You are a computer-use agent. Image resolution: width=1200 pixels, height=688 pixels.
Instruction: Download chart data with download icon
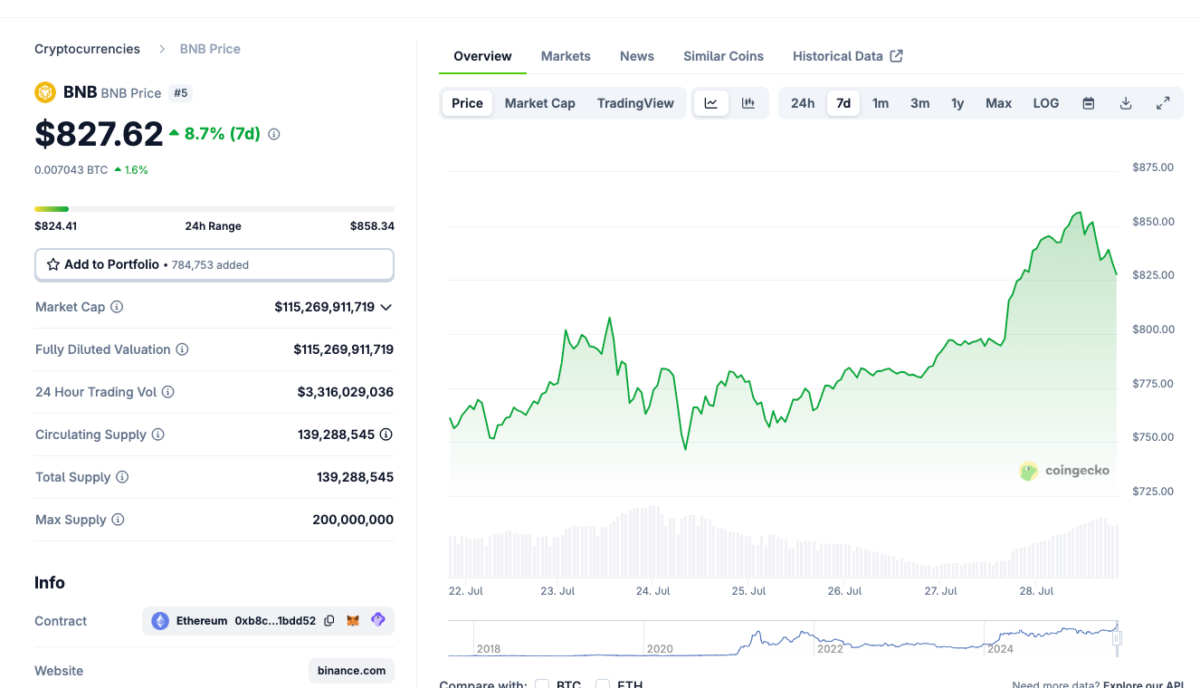click(x=1126, y=103)
